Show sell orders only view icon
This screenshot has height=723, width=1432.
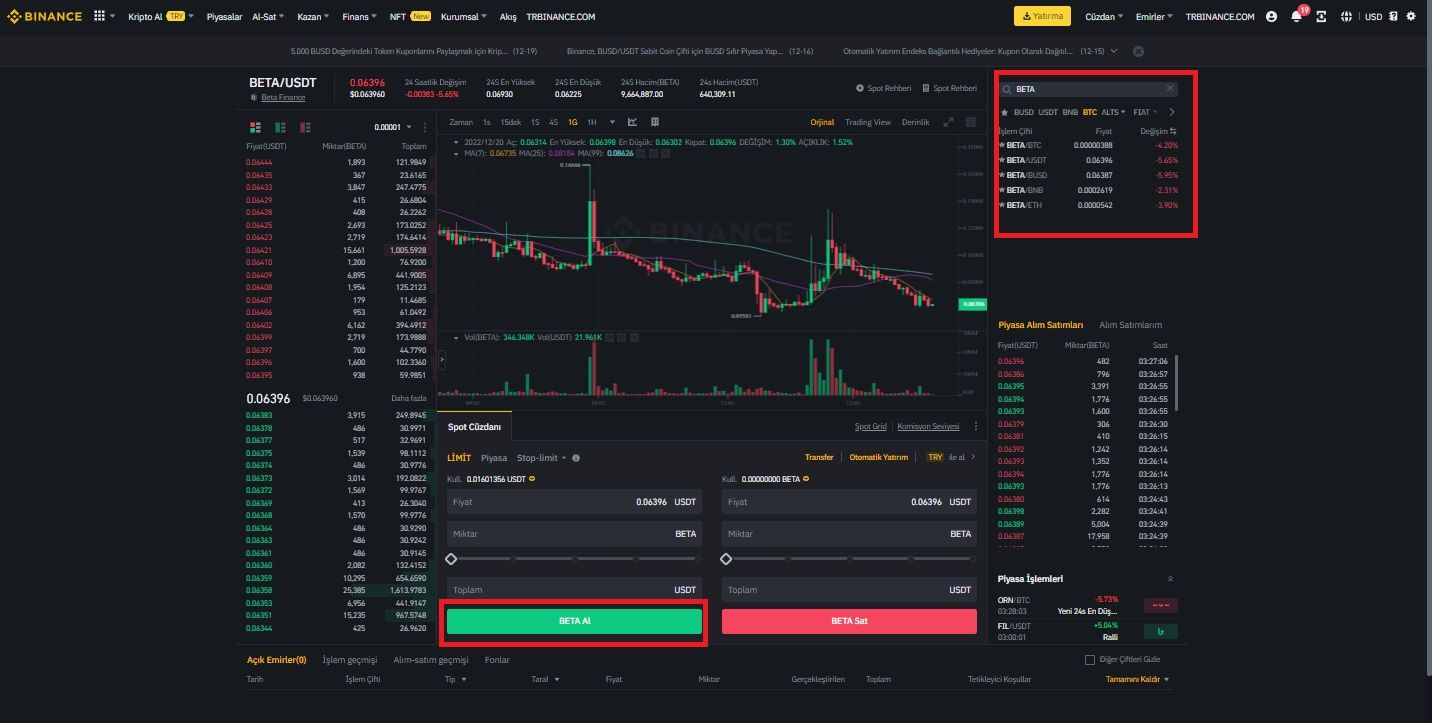click(305, 127)
